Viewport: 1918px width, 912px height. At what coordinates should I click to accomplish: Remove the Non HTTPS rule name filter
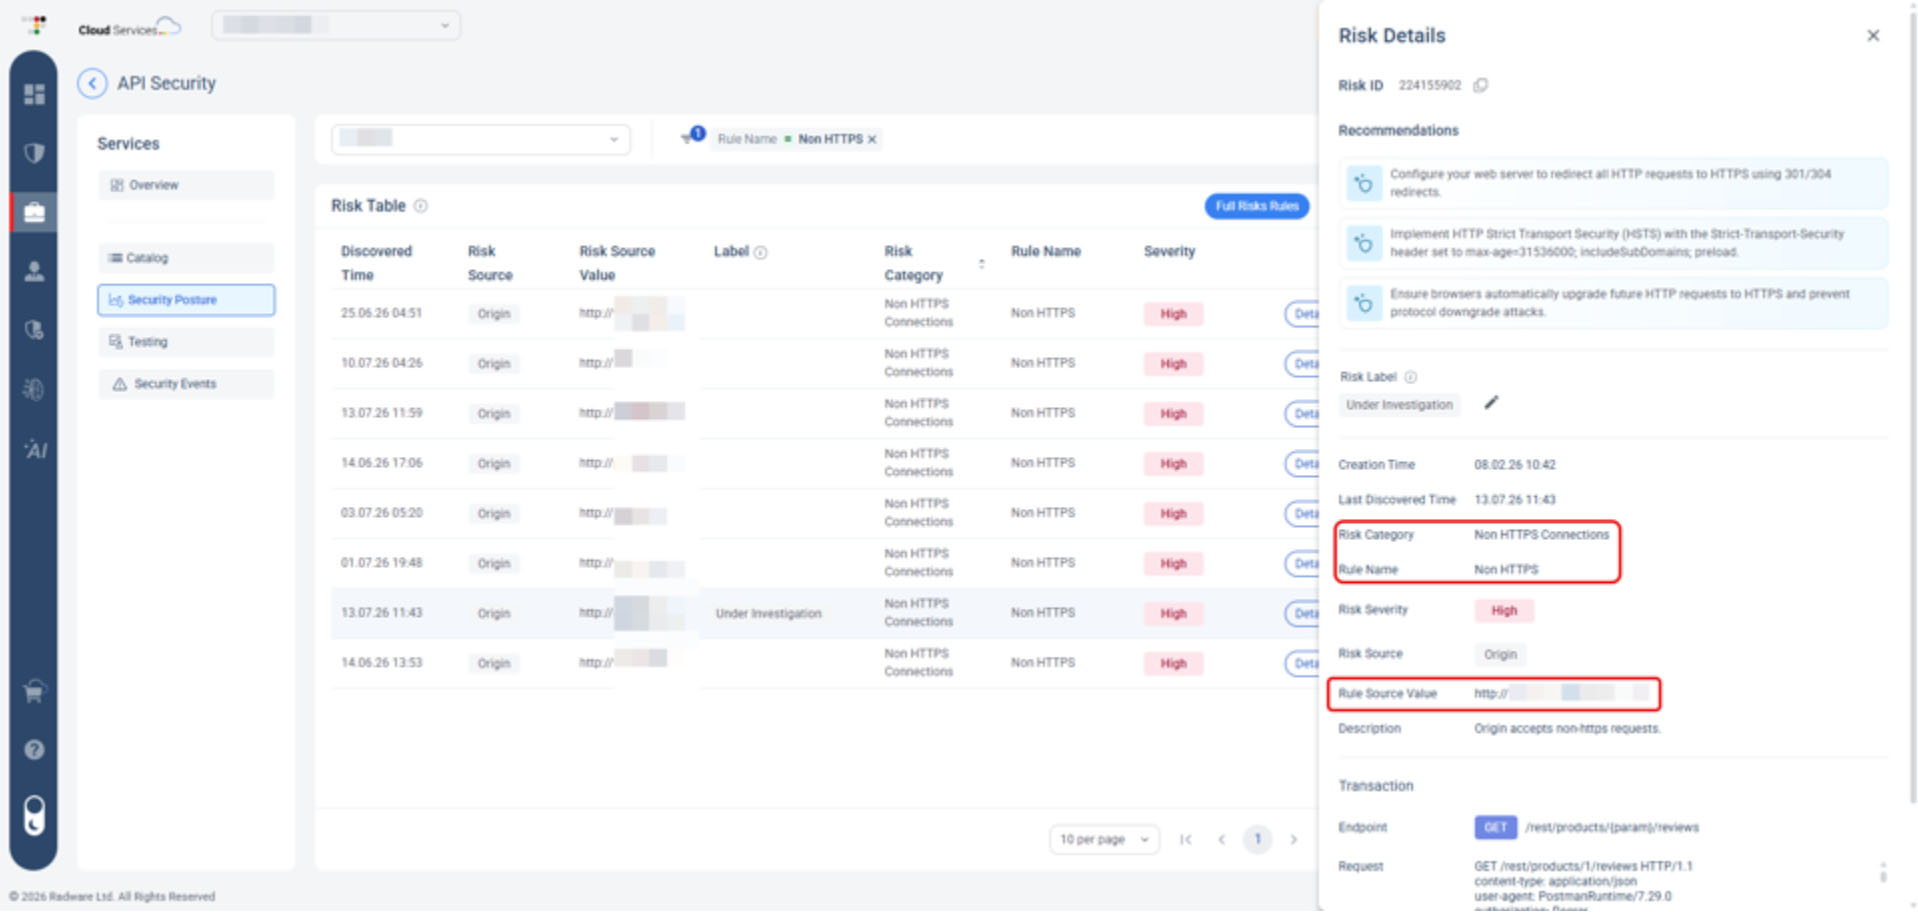(872, 139)
